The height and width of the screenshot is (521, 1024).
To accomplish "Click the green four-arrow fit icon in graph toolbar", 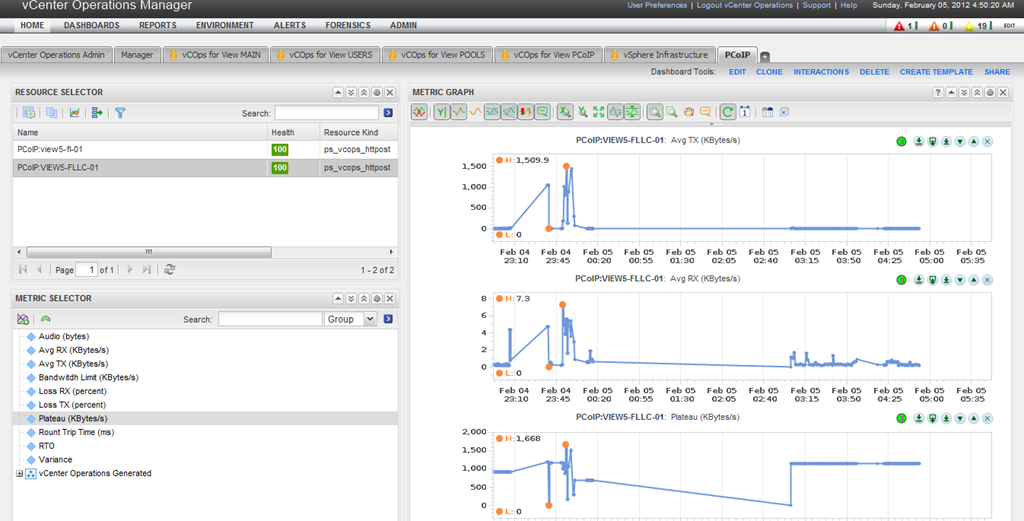I will [598, 112].
